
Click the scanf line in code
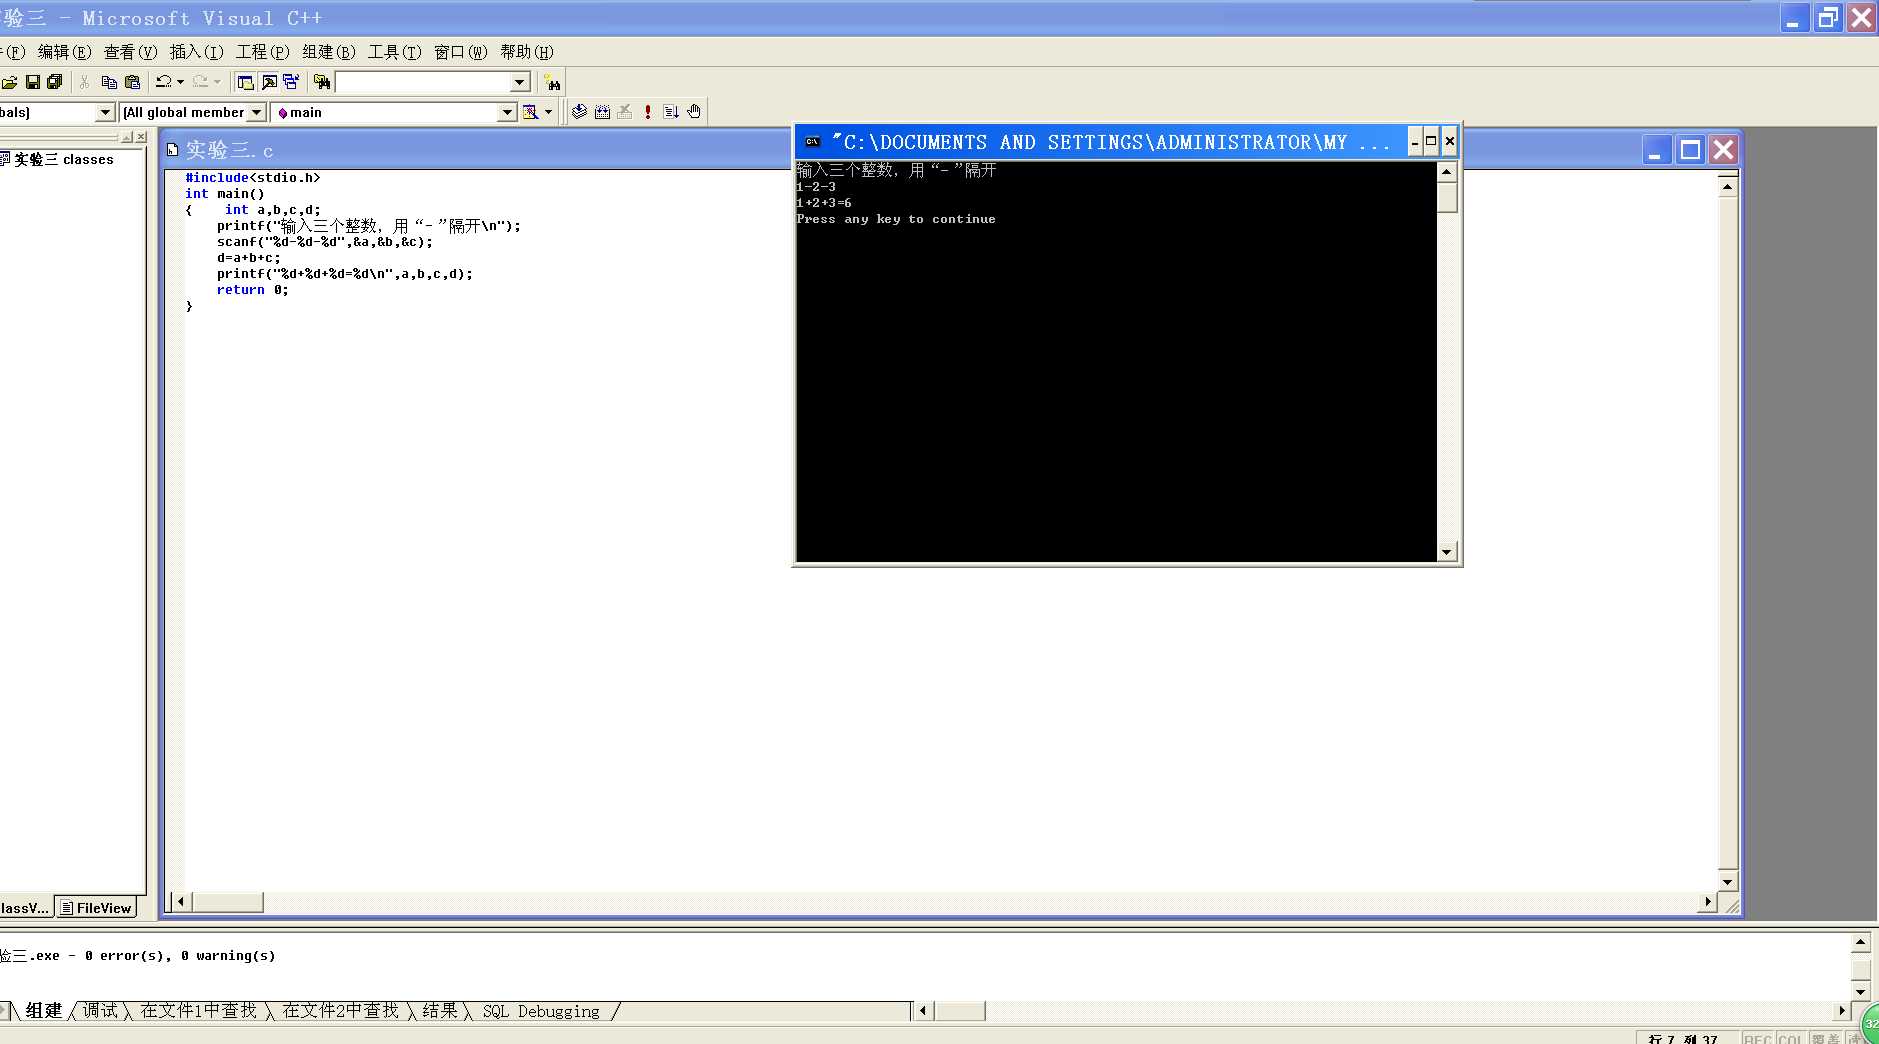coord(325,242)
